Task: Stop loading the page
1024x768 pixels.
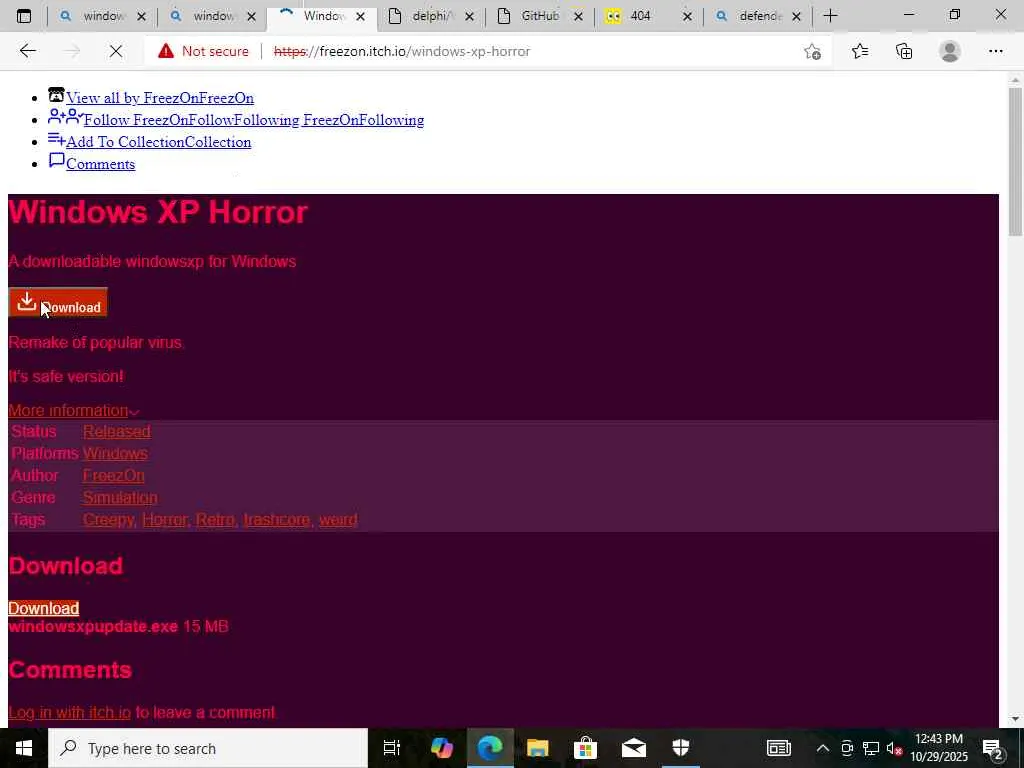Action: click(116, 51)
